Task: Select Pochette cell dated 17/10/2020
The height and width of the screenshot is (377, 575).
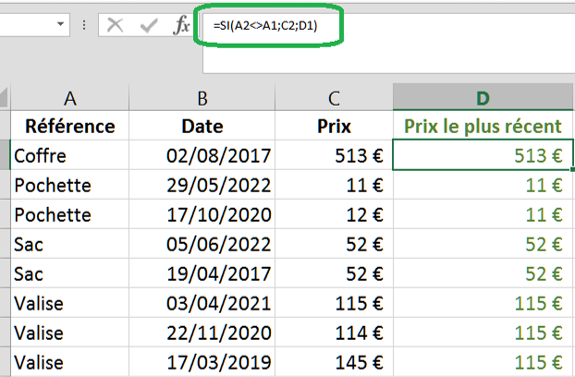Action: point(70,214)
